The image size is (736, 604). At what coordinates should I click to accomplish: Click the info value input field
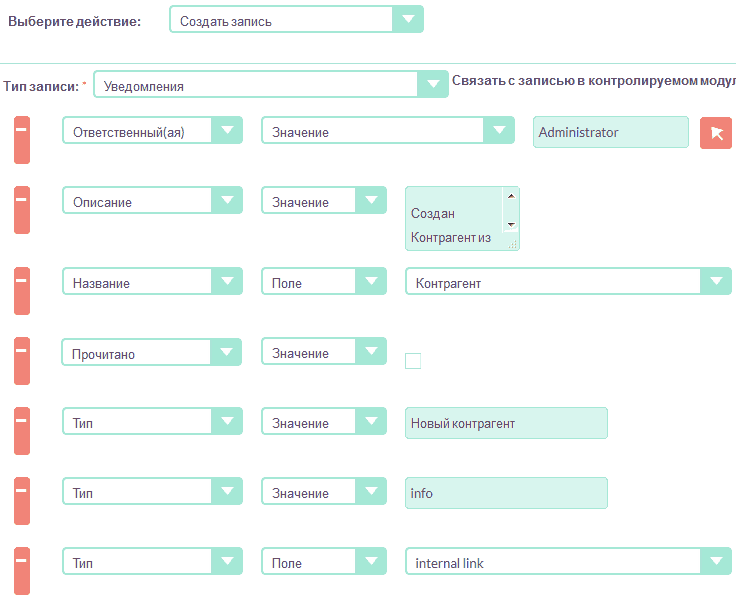pyautogui.click(x=506, y=493)
